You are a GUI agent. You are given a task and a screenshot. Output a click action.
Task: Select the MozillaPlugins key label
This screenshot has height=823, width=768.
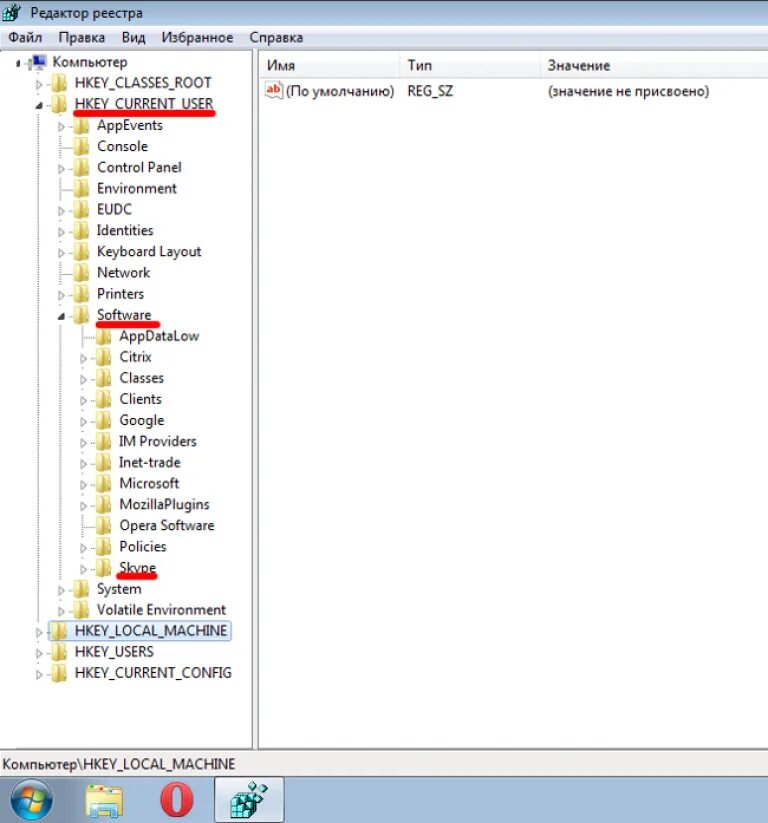pos(164,504)
